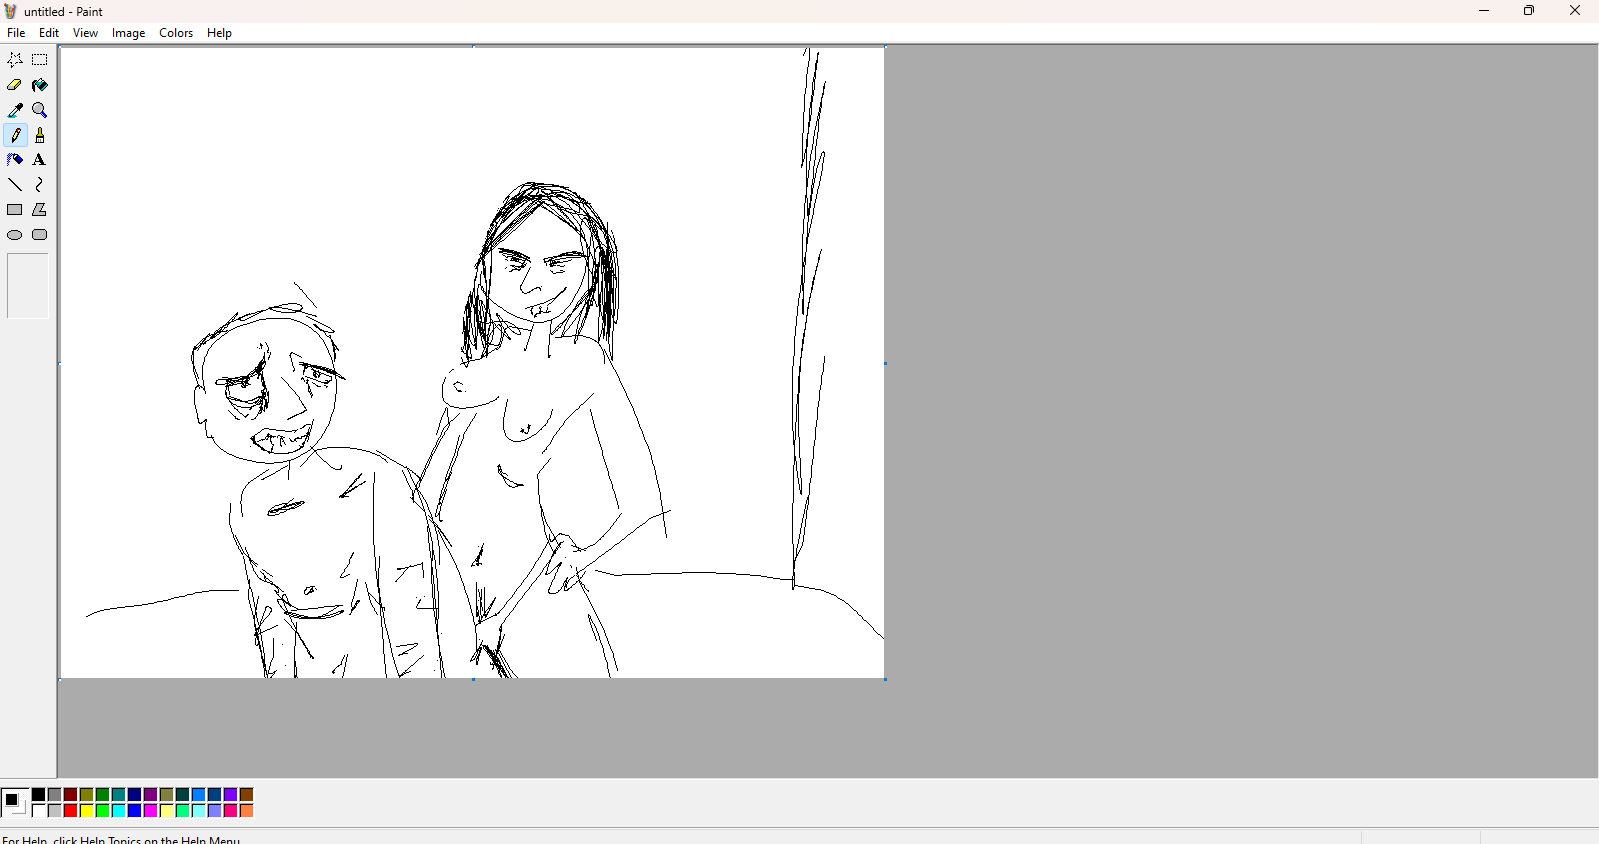The image size is (1599, 844).
Task: Click the canvas bottom-right corner resize handle
Action: tap(886, 680)
